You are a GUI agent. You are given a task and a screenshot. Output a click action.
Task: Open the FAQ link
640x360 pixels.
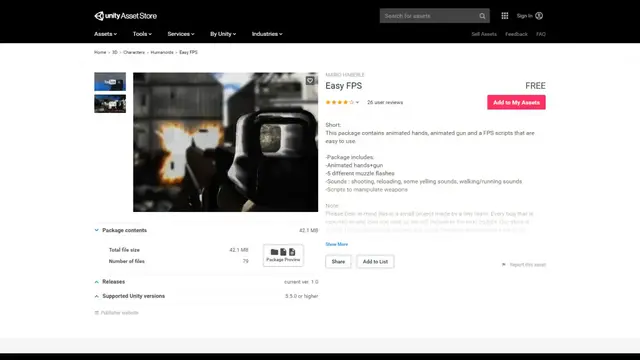pos(541,34)
